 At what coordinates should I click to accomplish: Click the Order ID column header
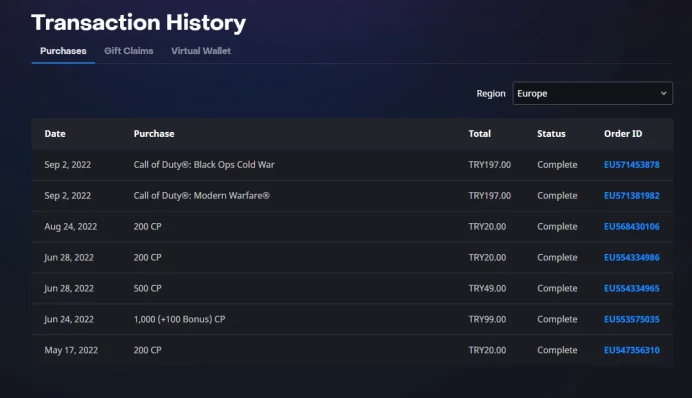(623, 134)
